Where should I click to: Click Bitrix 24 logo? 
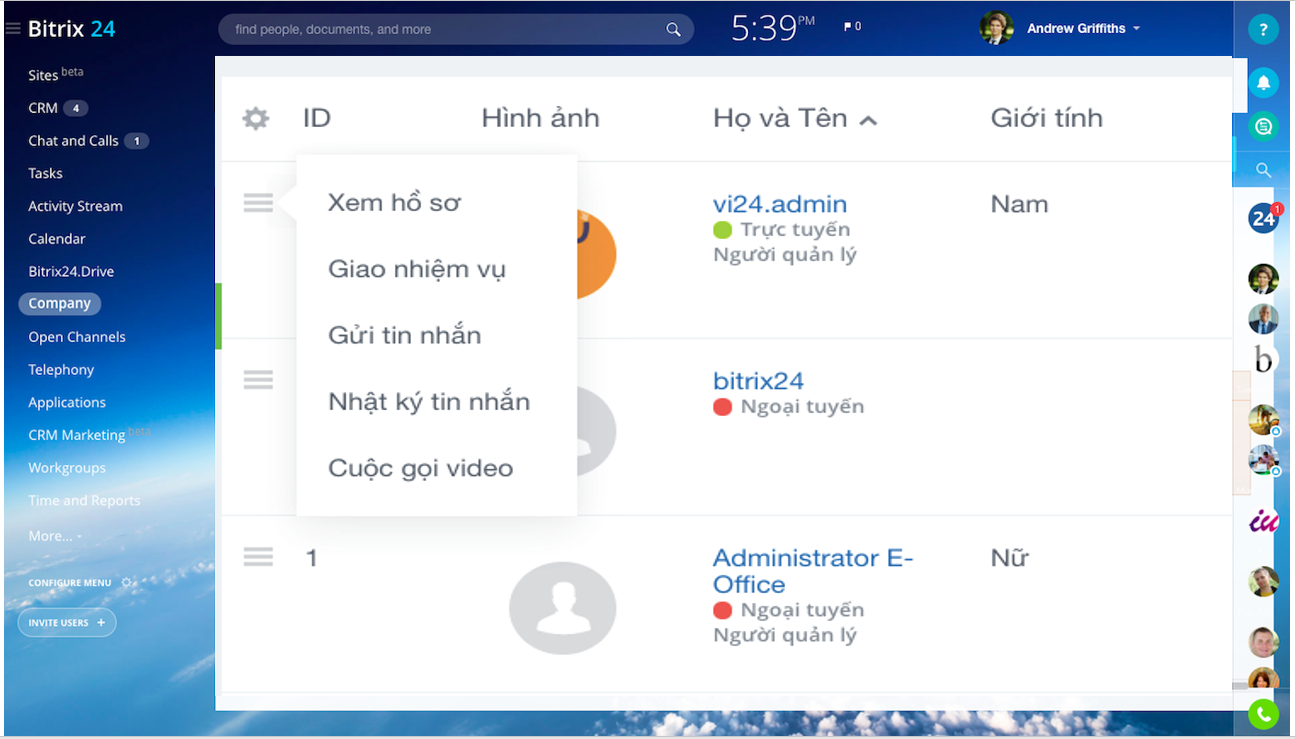pos(71,29)
